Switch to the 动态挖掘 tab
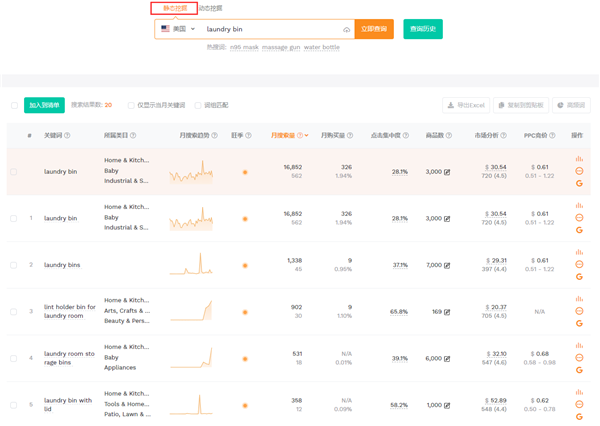 click(x=210, y=8)
